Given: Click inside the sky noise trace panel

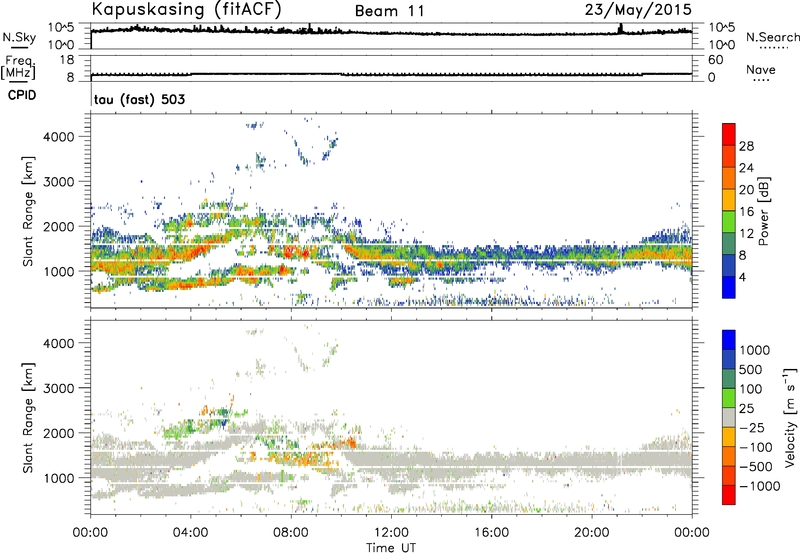Looking at the screenshot, I should coord(391,36).
